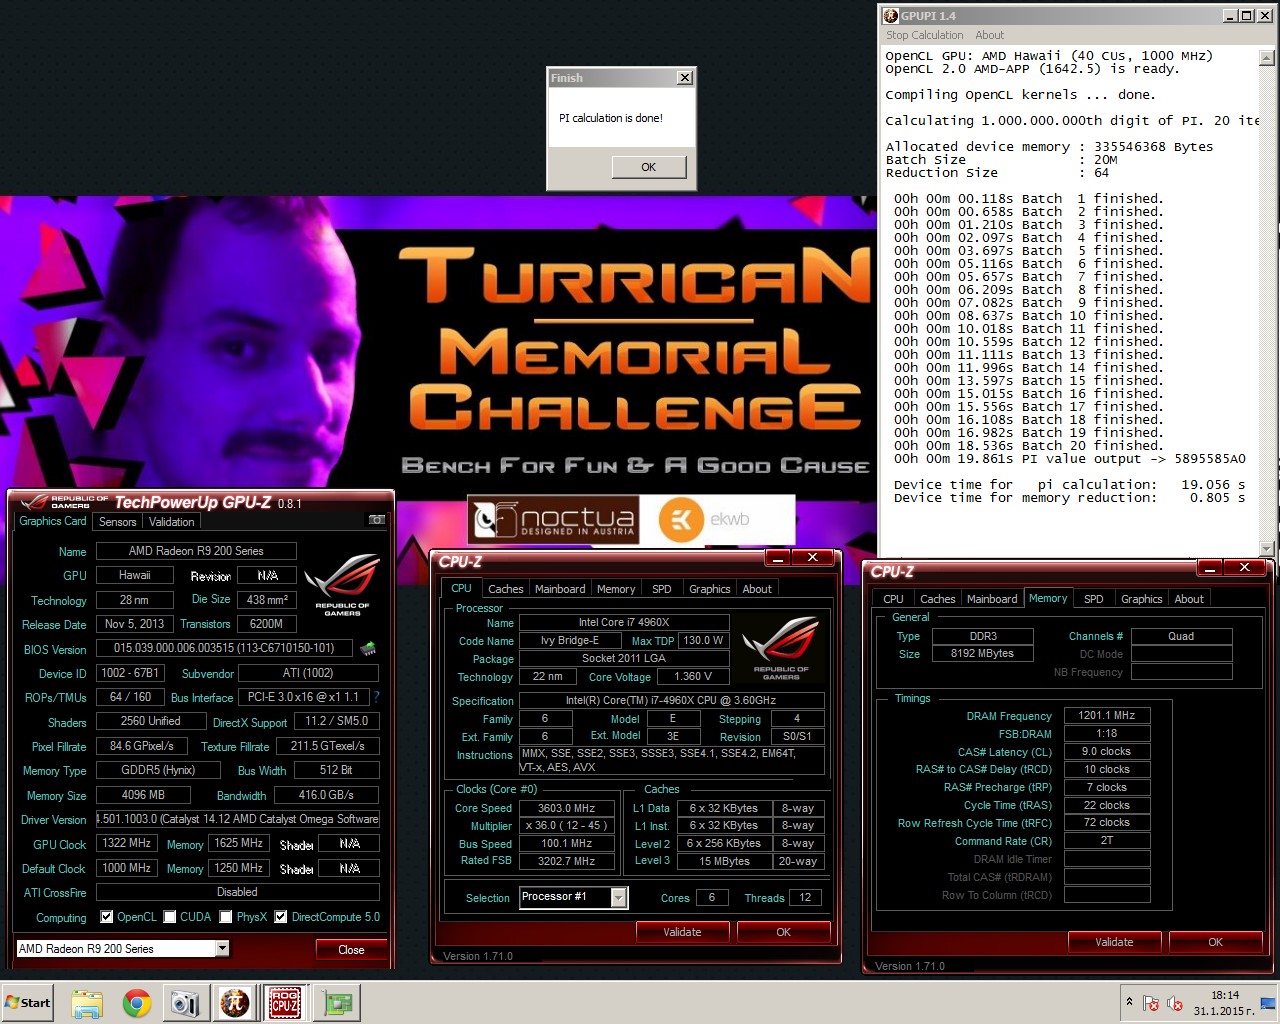Switch to GPUPI from the taskbar
The image size is (1280, 1024).
[x=235, y=1003]
